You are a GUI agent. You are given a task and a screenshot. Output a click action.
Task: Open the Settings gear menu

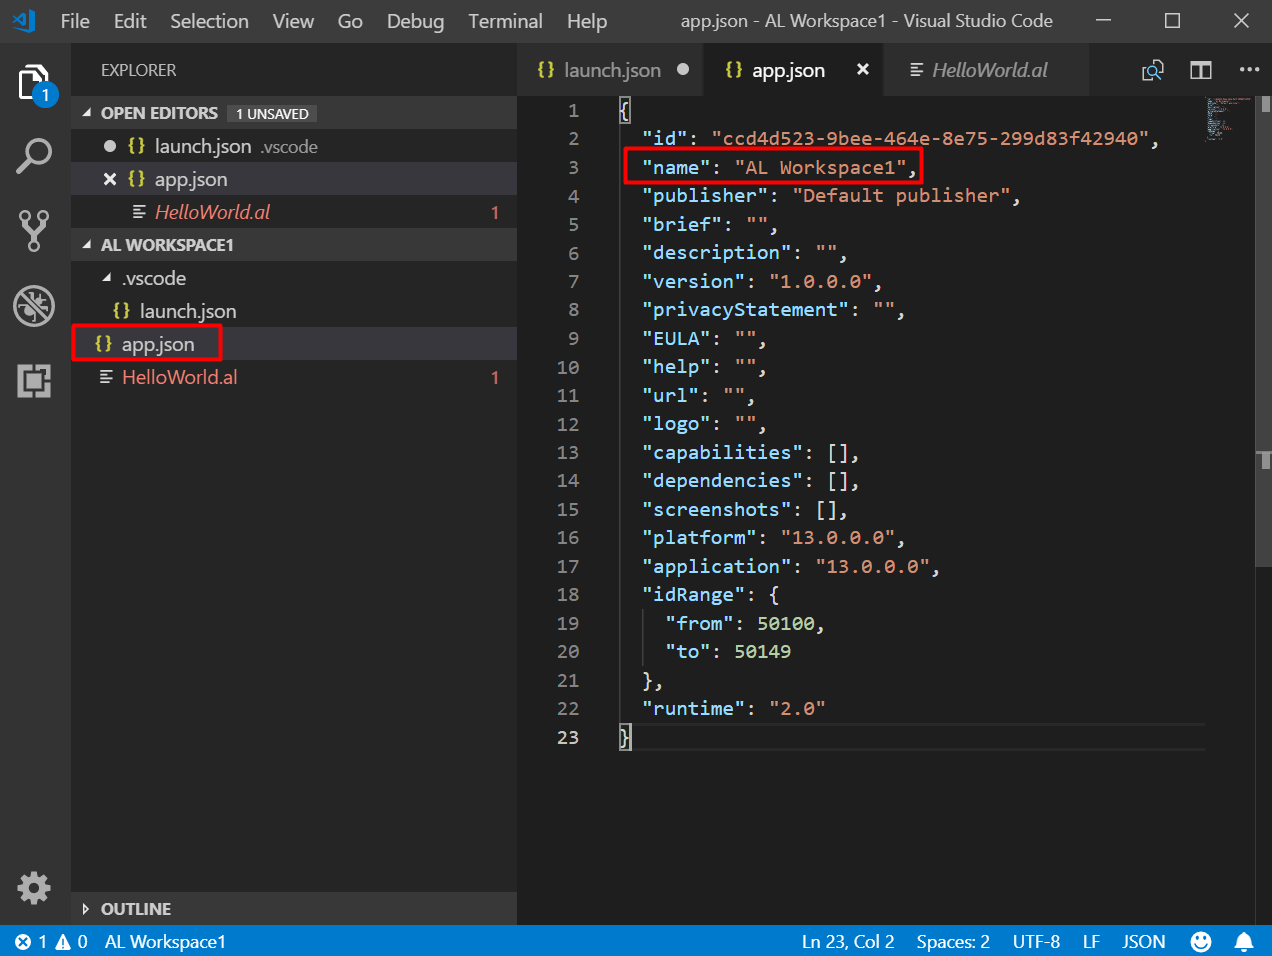coord(34,888)
